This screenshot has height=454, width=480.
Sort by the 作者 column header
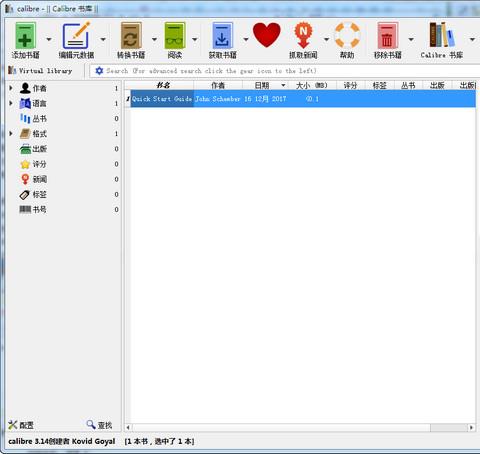point(218,85)
